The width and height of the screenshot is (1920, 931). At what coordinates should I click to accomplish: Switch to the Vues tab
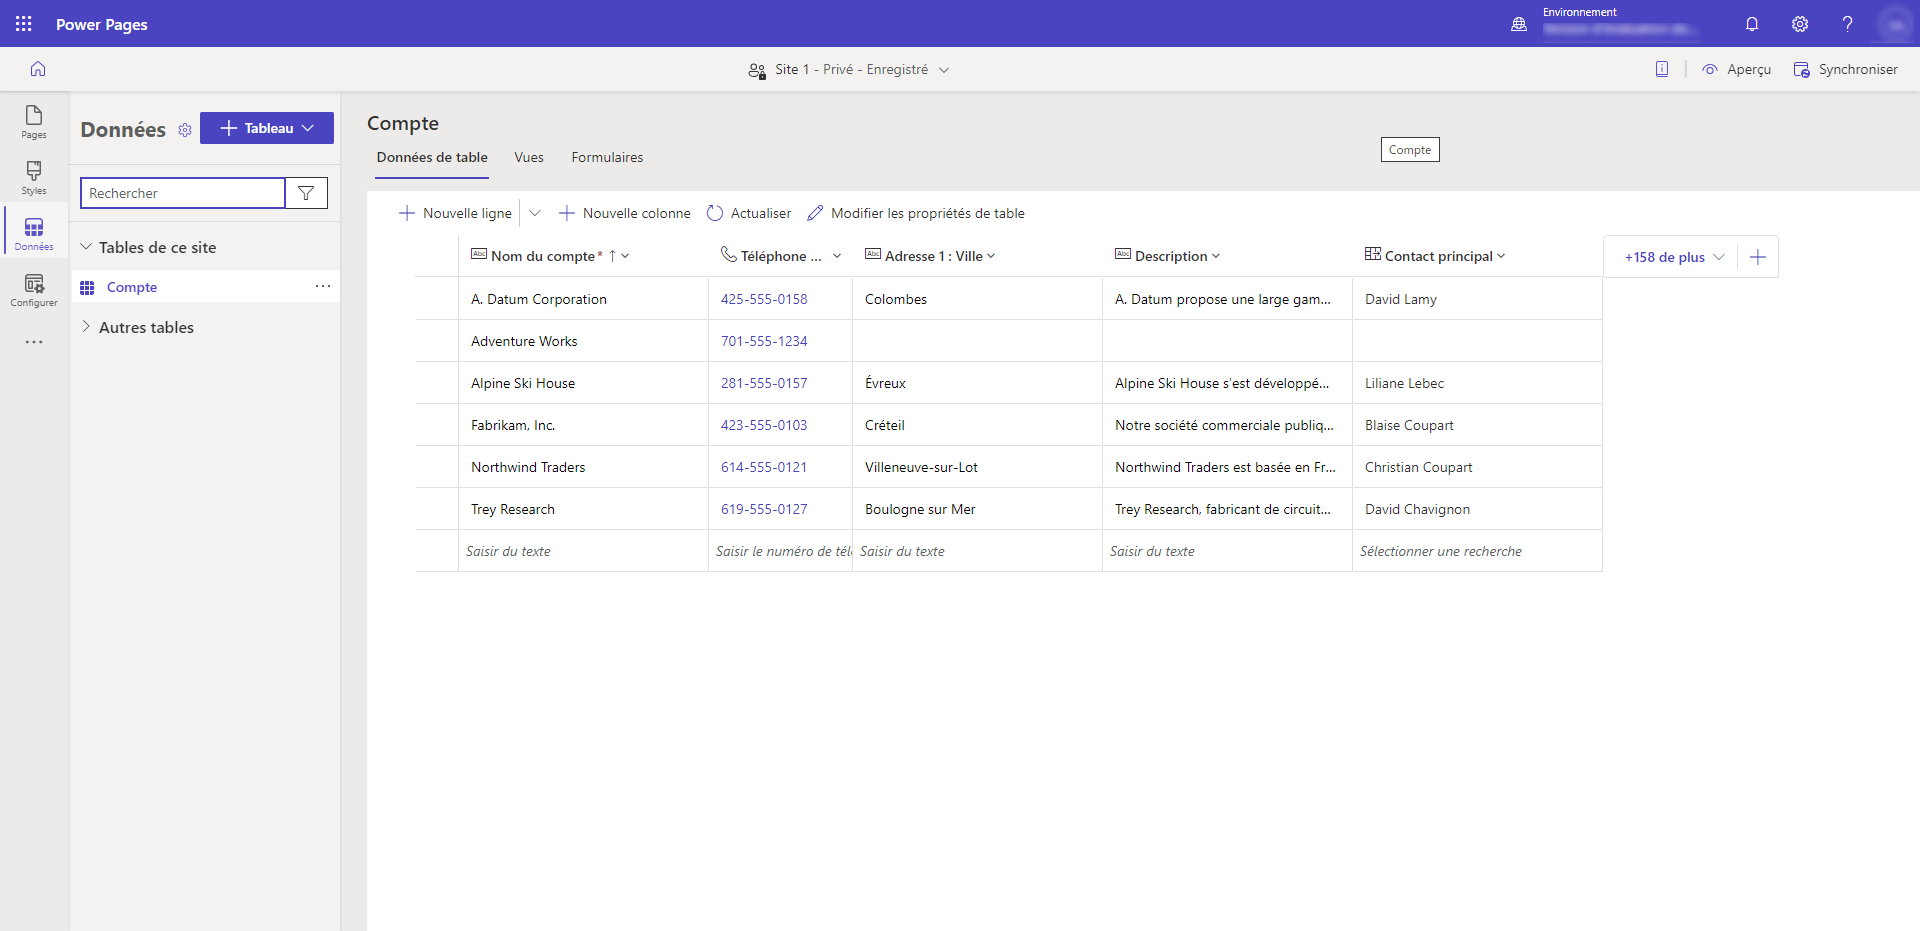[x=529, y=157]
